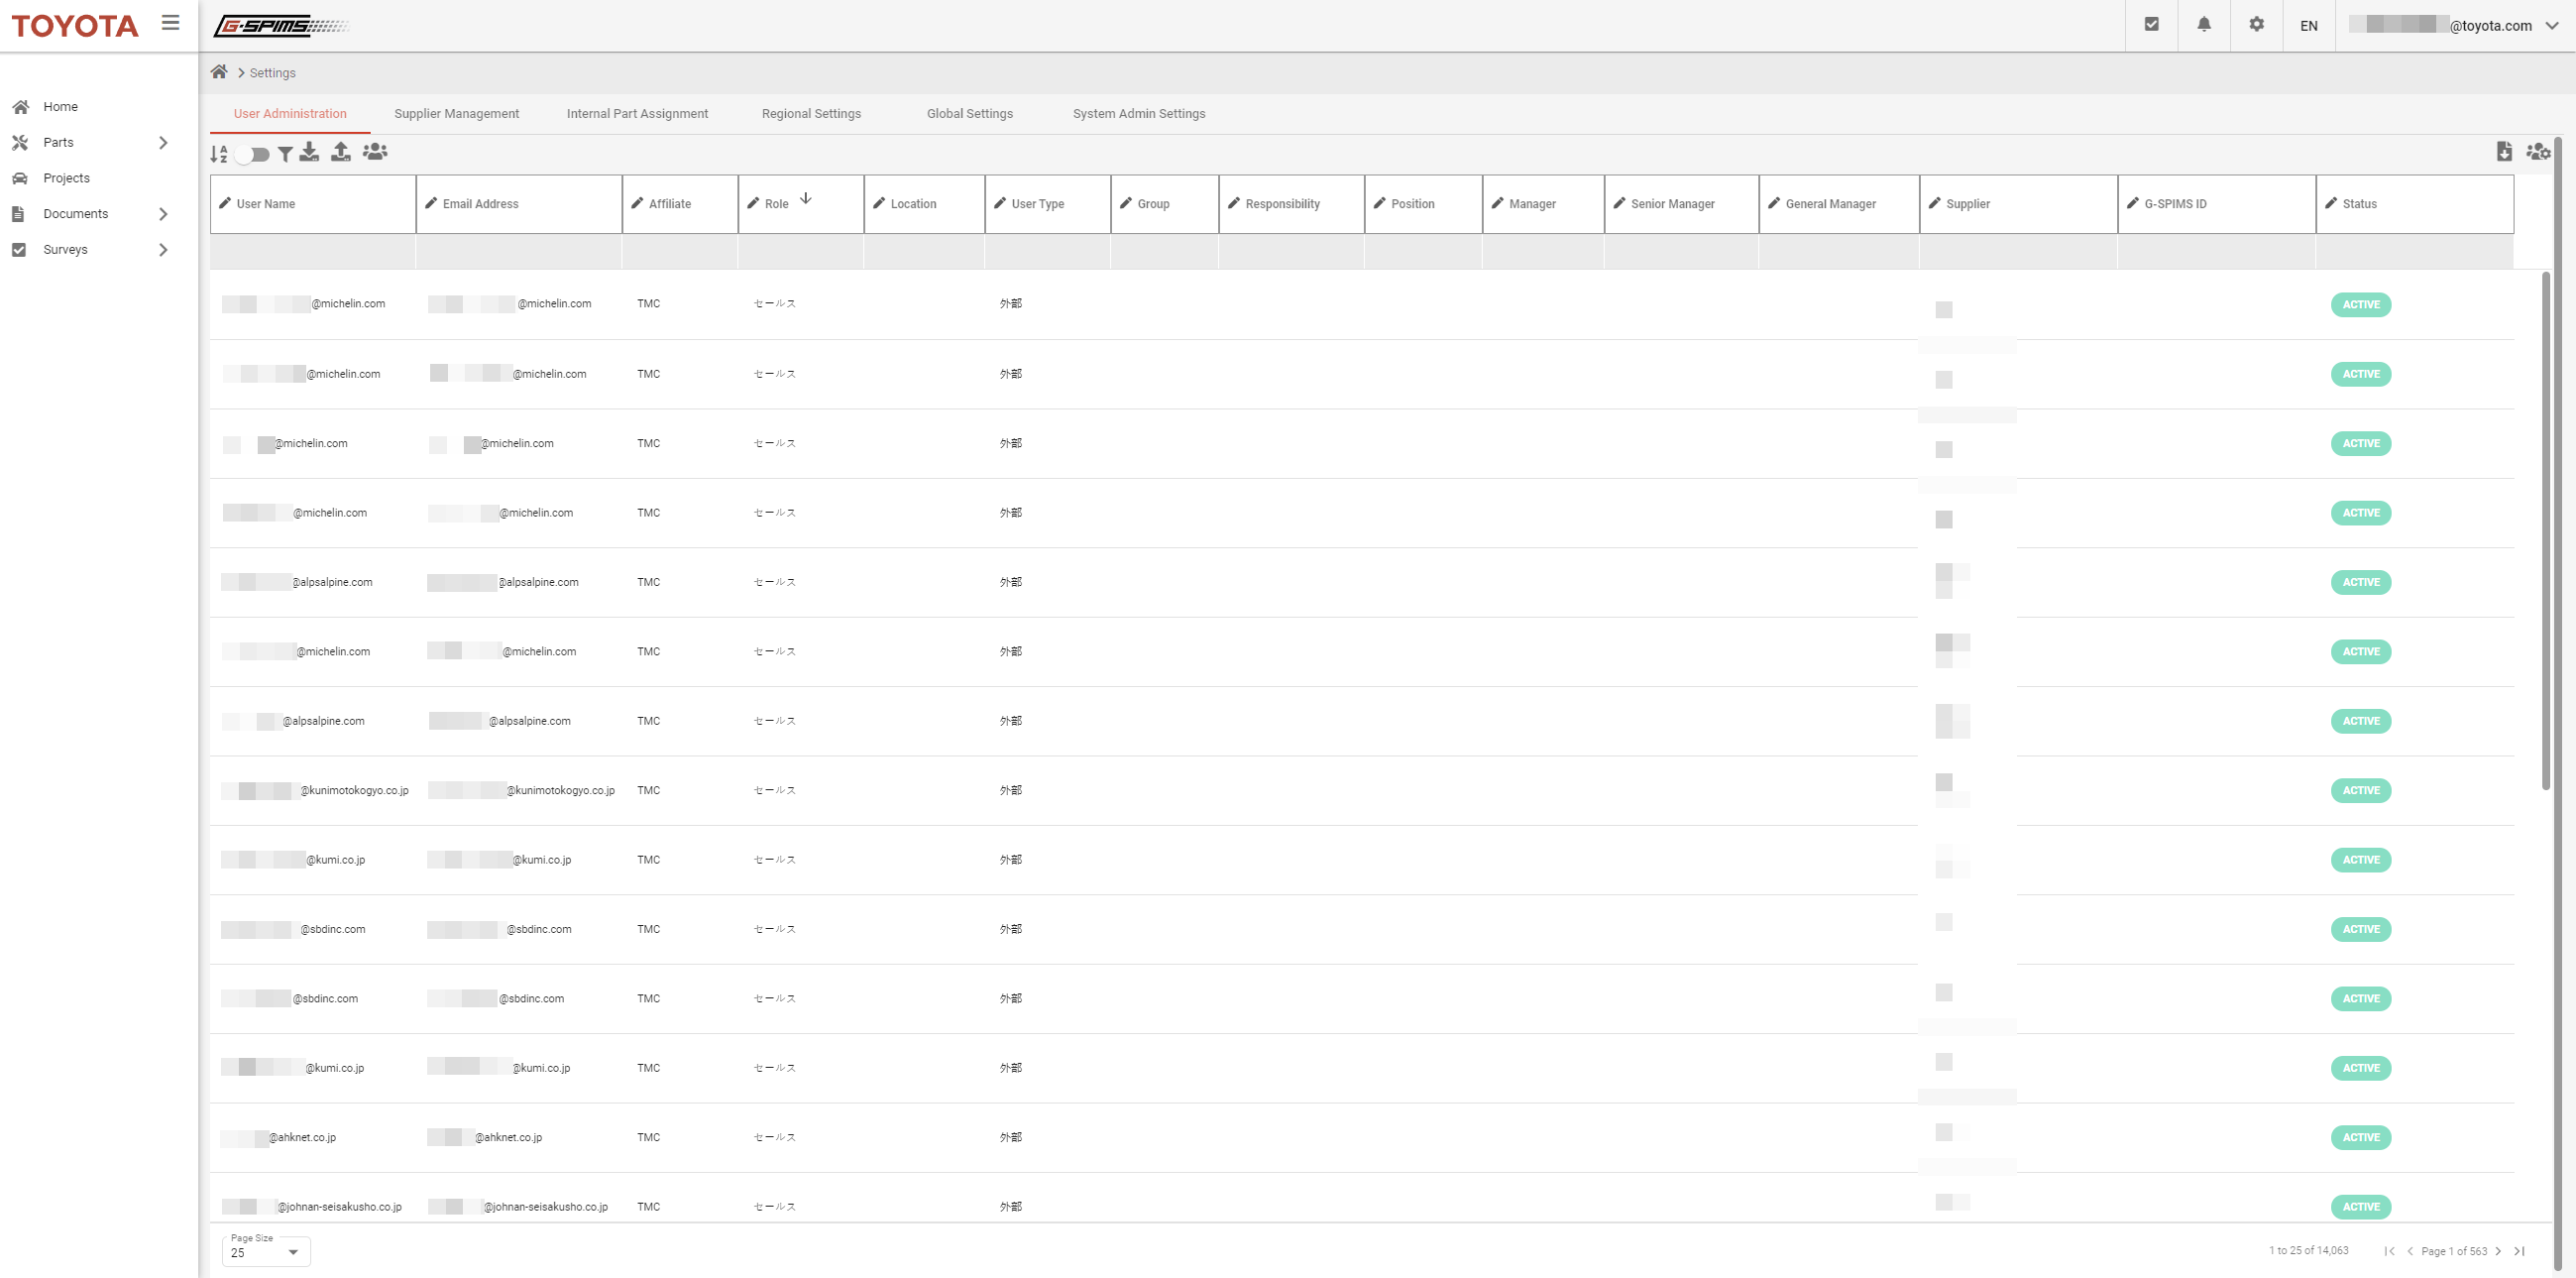Toggle the switch beside the sort icon
The height and width of the screenshot is (1278, 2576).
pos(253,154)
